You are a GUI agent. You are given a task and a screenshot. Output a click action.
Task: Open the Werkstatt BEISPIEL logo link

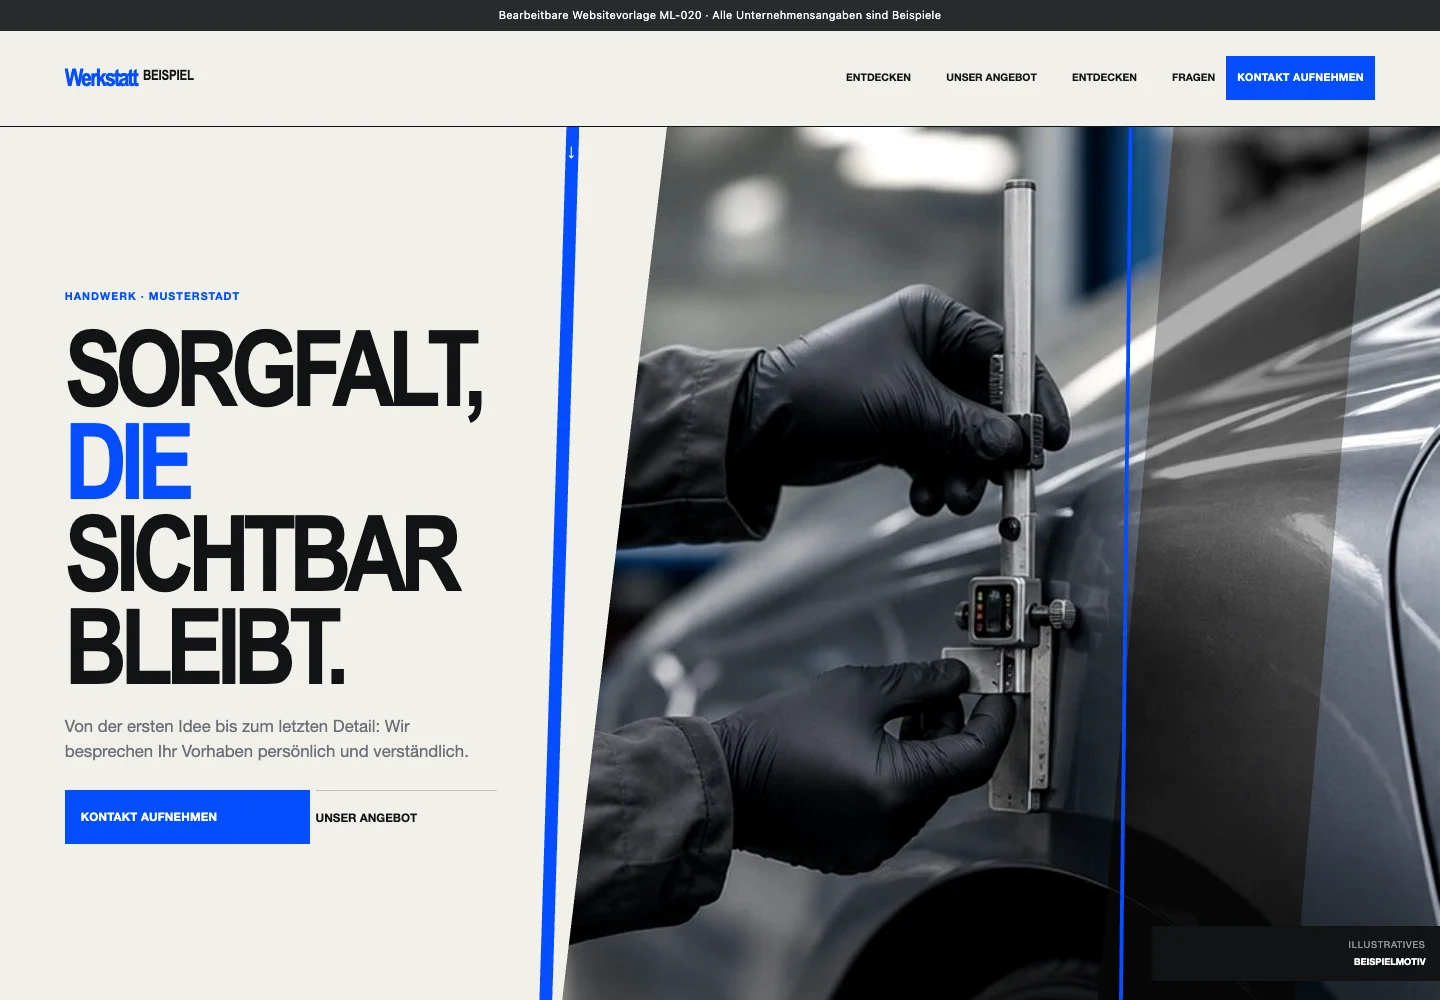[x=129, y=77]
